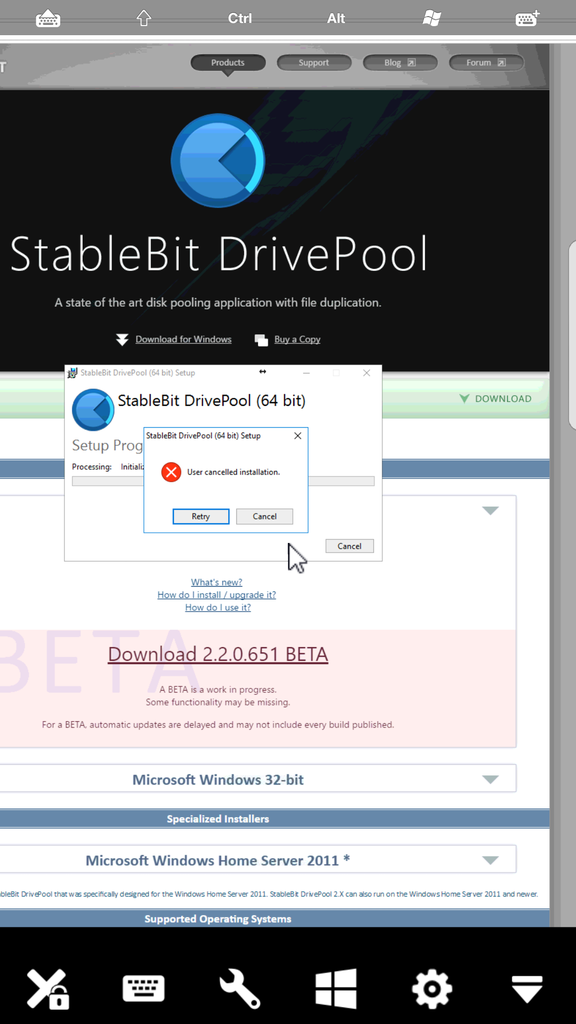576x1024 pixels.
Task: Click the Buy a Copy boxes icon
Action: pos(261,340)
